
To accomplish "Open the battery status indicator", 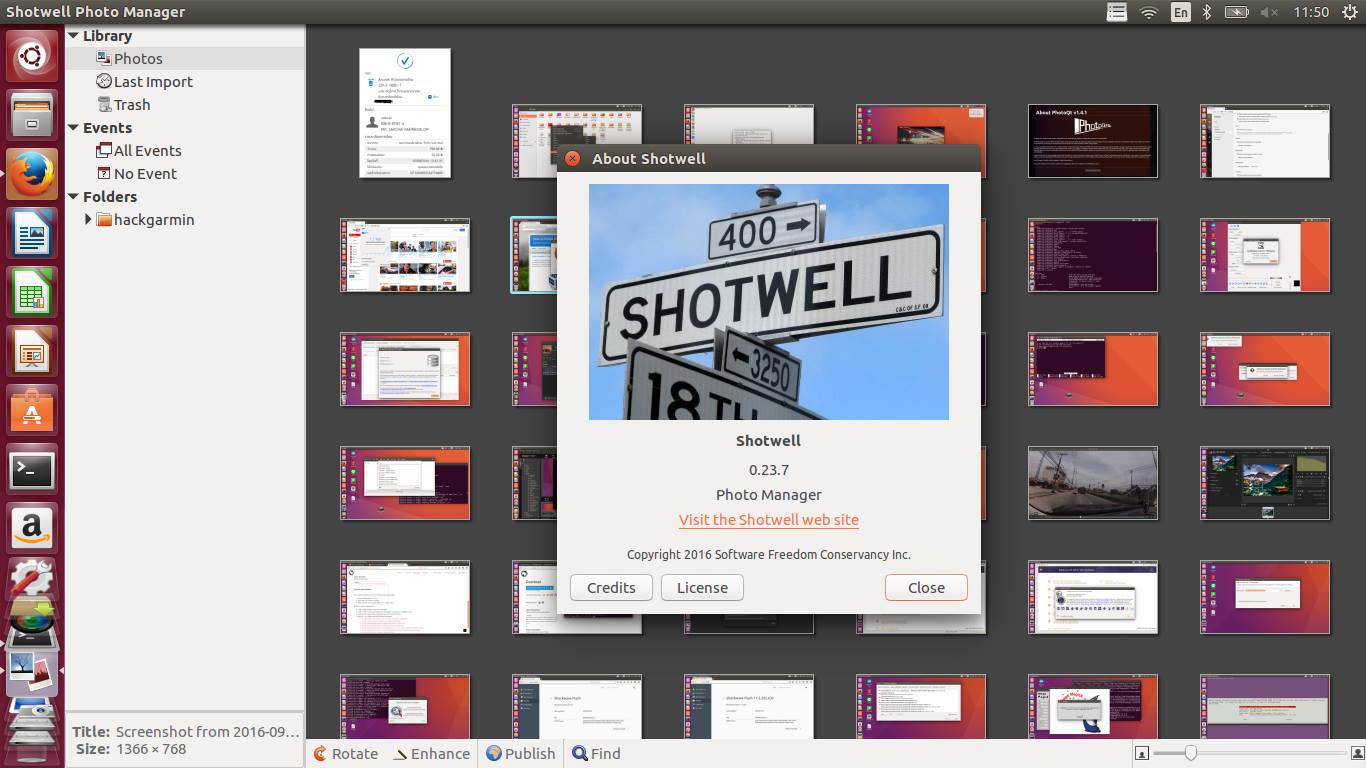I will pyautogui.click(x=1237, y=12).
